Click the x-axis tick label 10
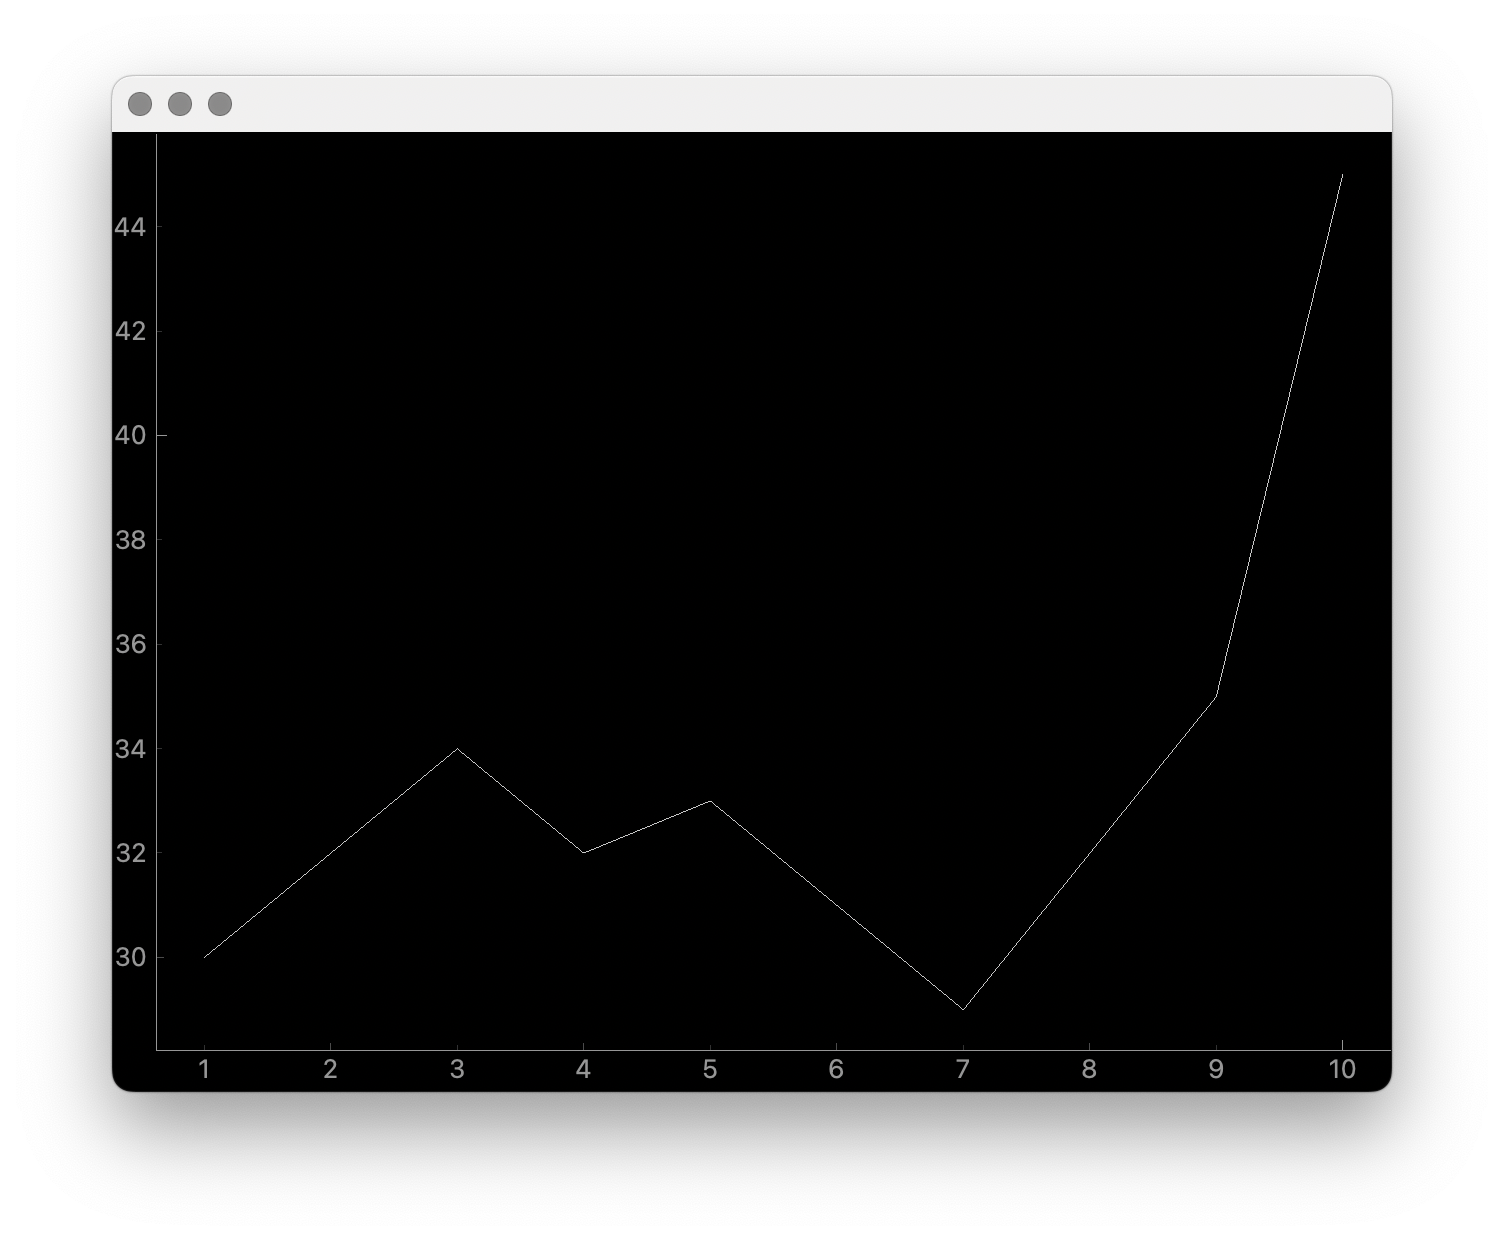 [1342, 1070]
